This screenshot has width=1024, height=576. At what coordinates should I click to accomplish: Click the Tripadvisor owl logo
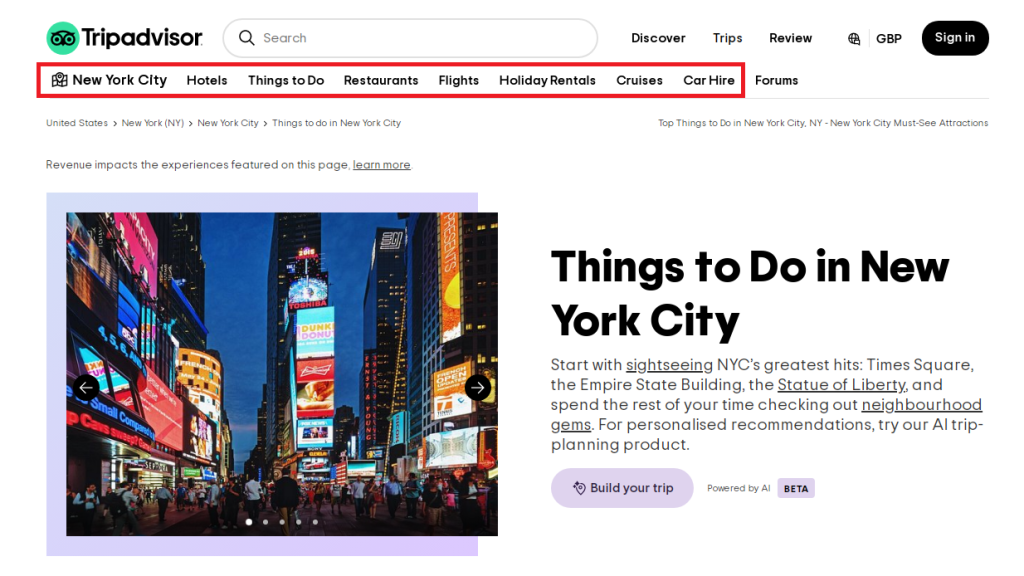click(63, 38)
